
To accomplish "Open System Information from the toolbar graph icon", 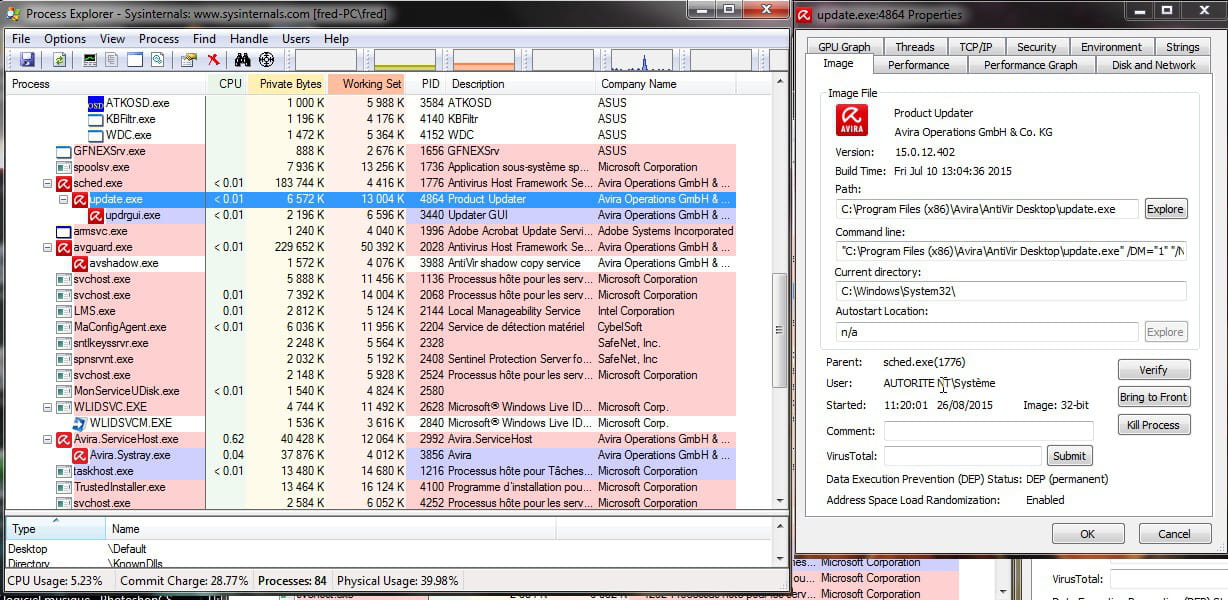I will (90, 60).
